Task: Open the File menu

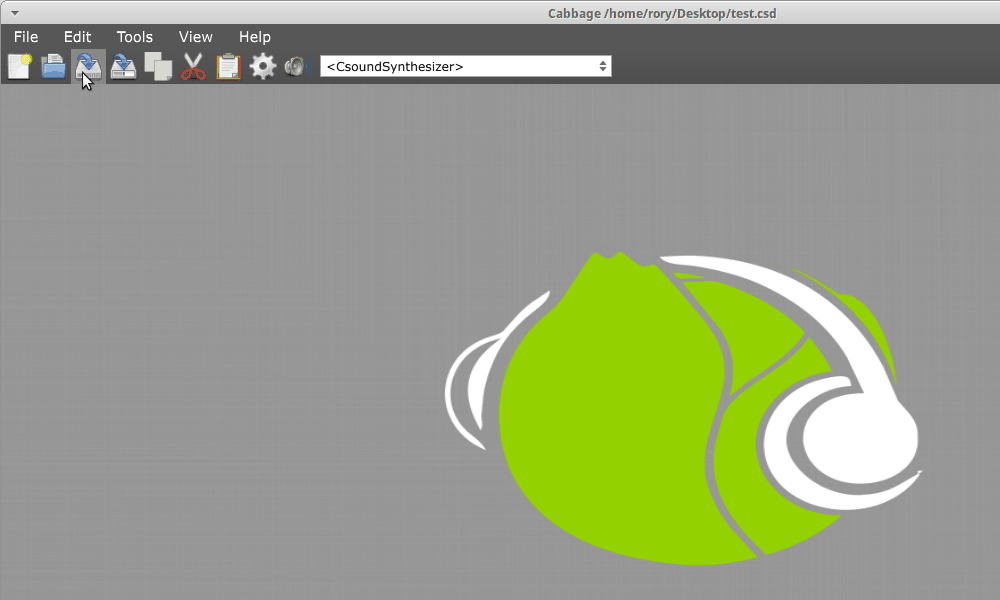Action: click(26, 37)
